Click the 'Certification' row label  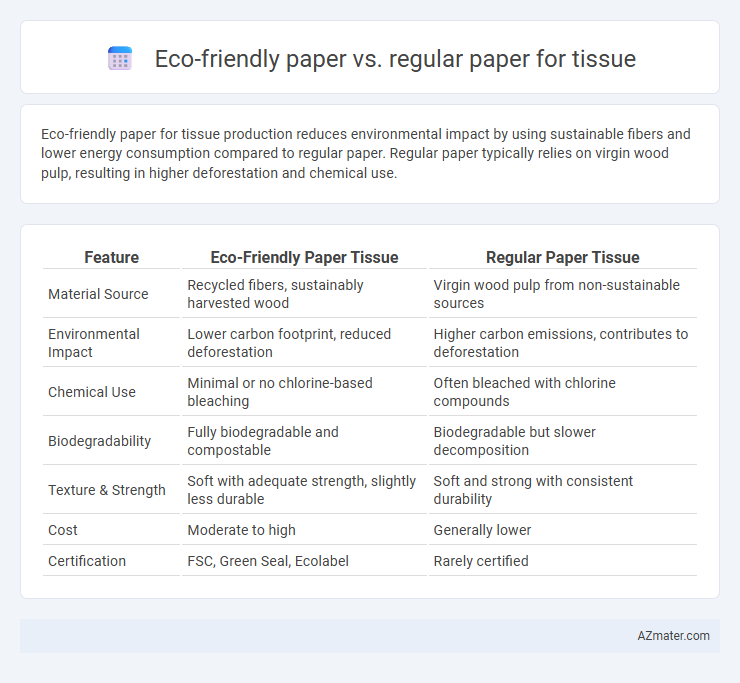point(87,561)
